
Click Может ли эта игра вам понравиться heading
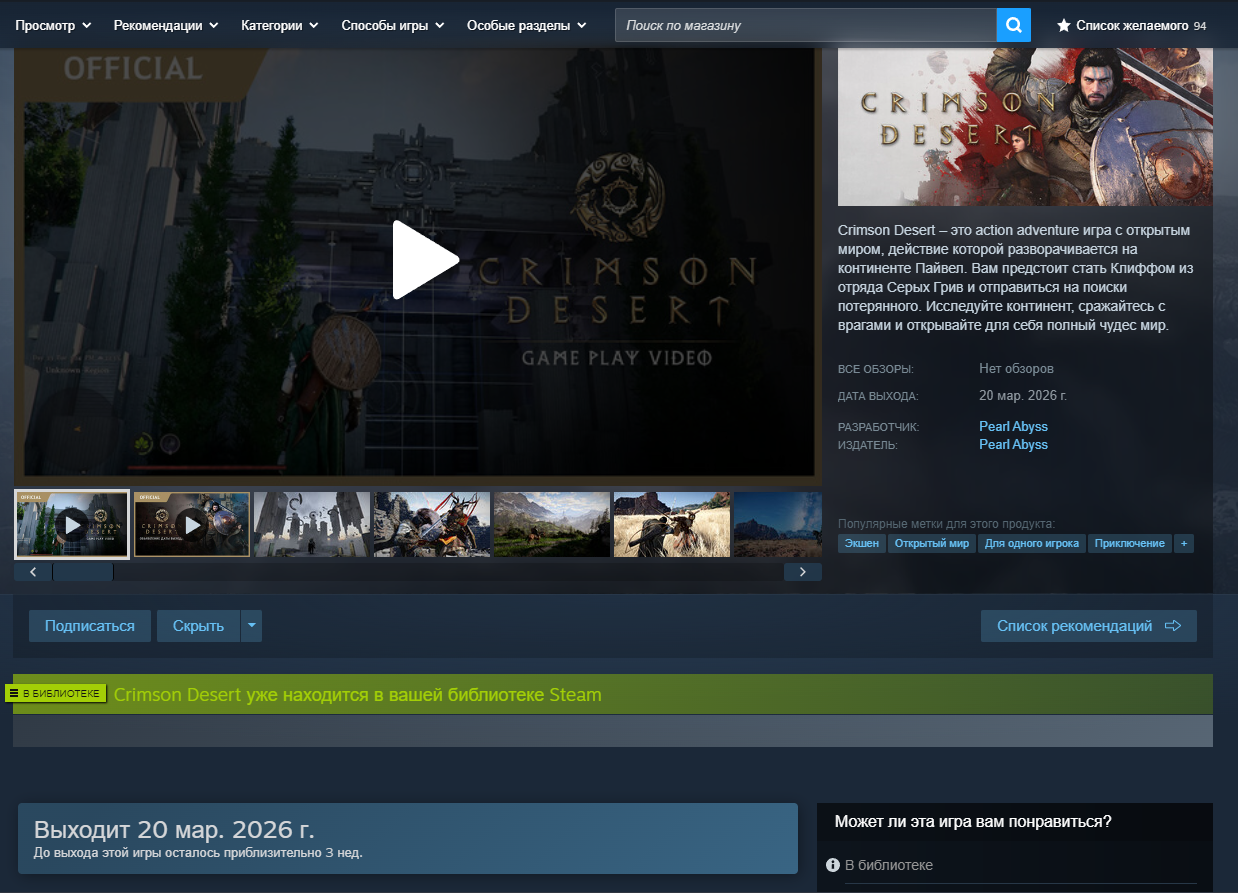(x=973, y=822)
